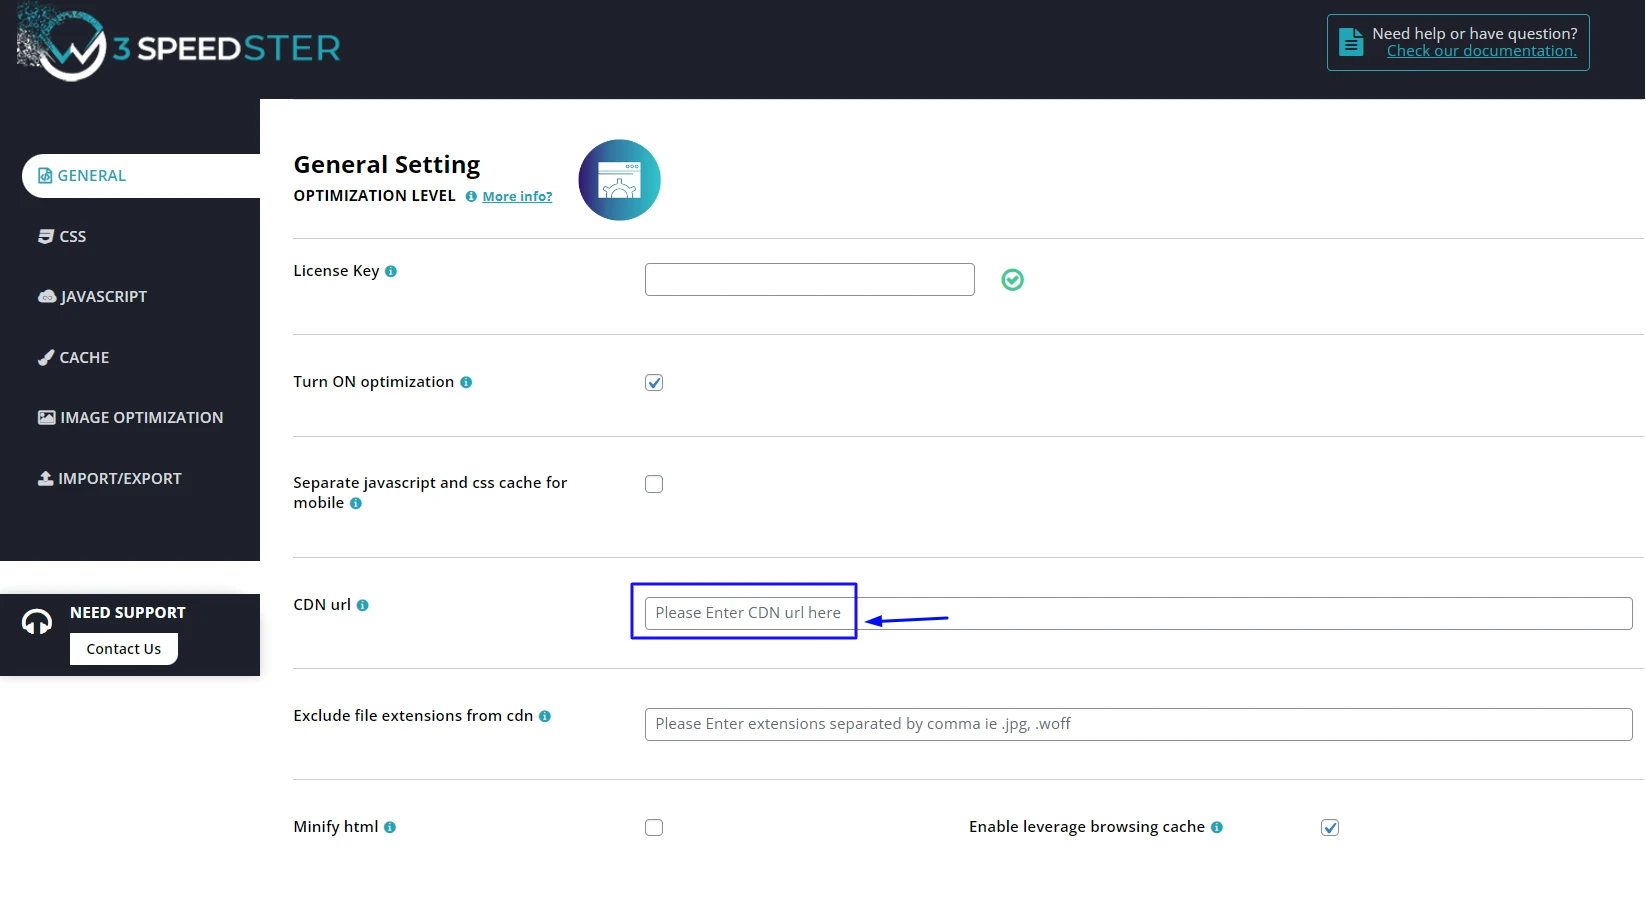Image resolution: width=1646 pixels, height=905 pixels.
Task: Click the info icon next to CDN url
Action: click(x=363, y=605)
